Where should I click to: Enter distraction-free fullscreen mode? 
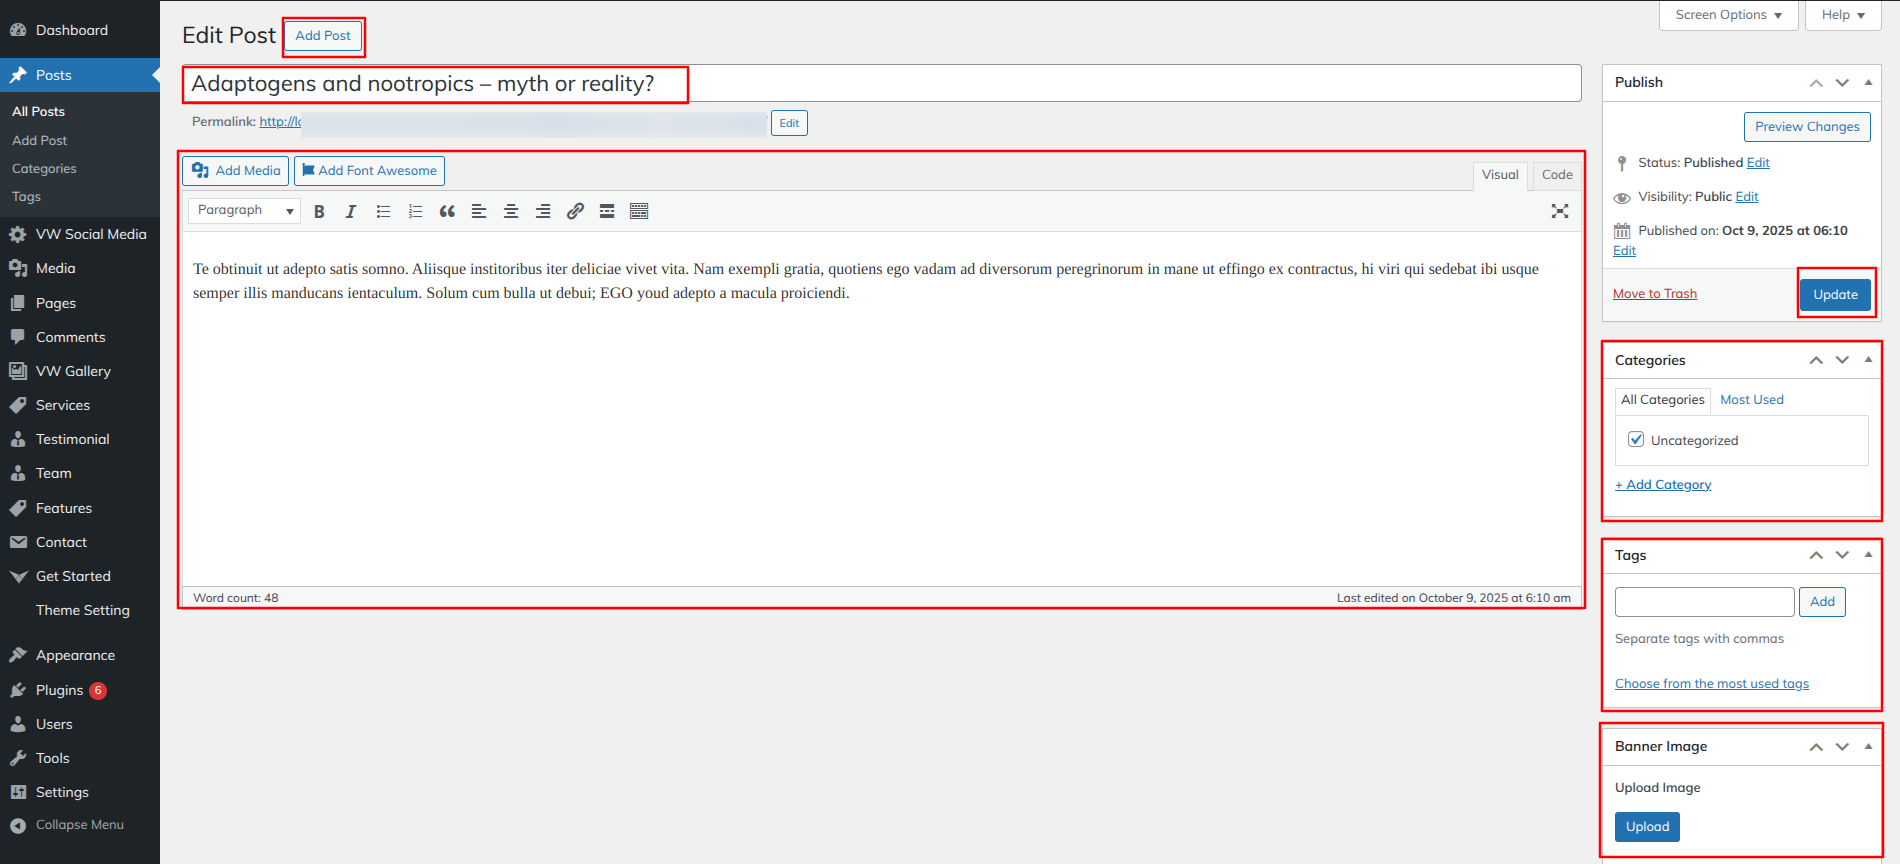coord(1559,211)
